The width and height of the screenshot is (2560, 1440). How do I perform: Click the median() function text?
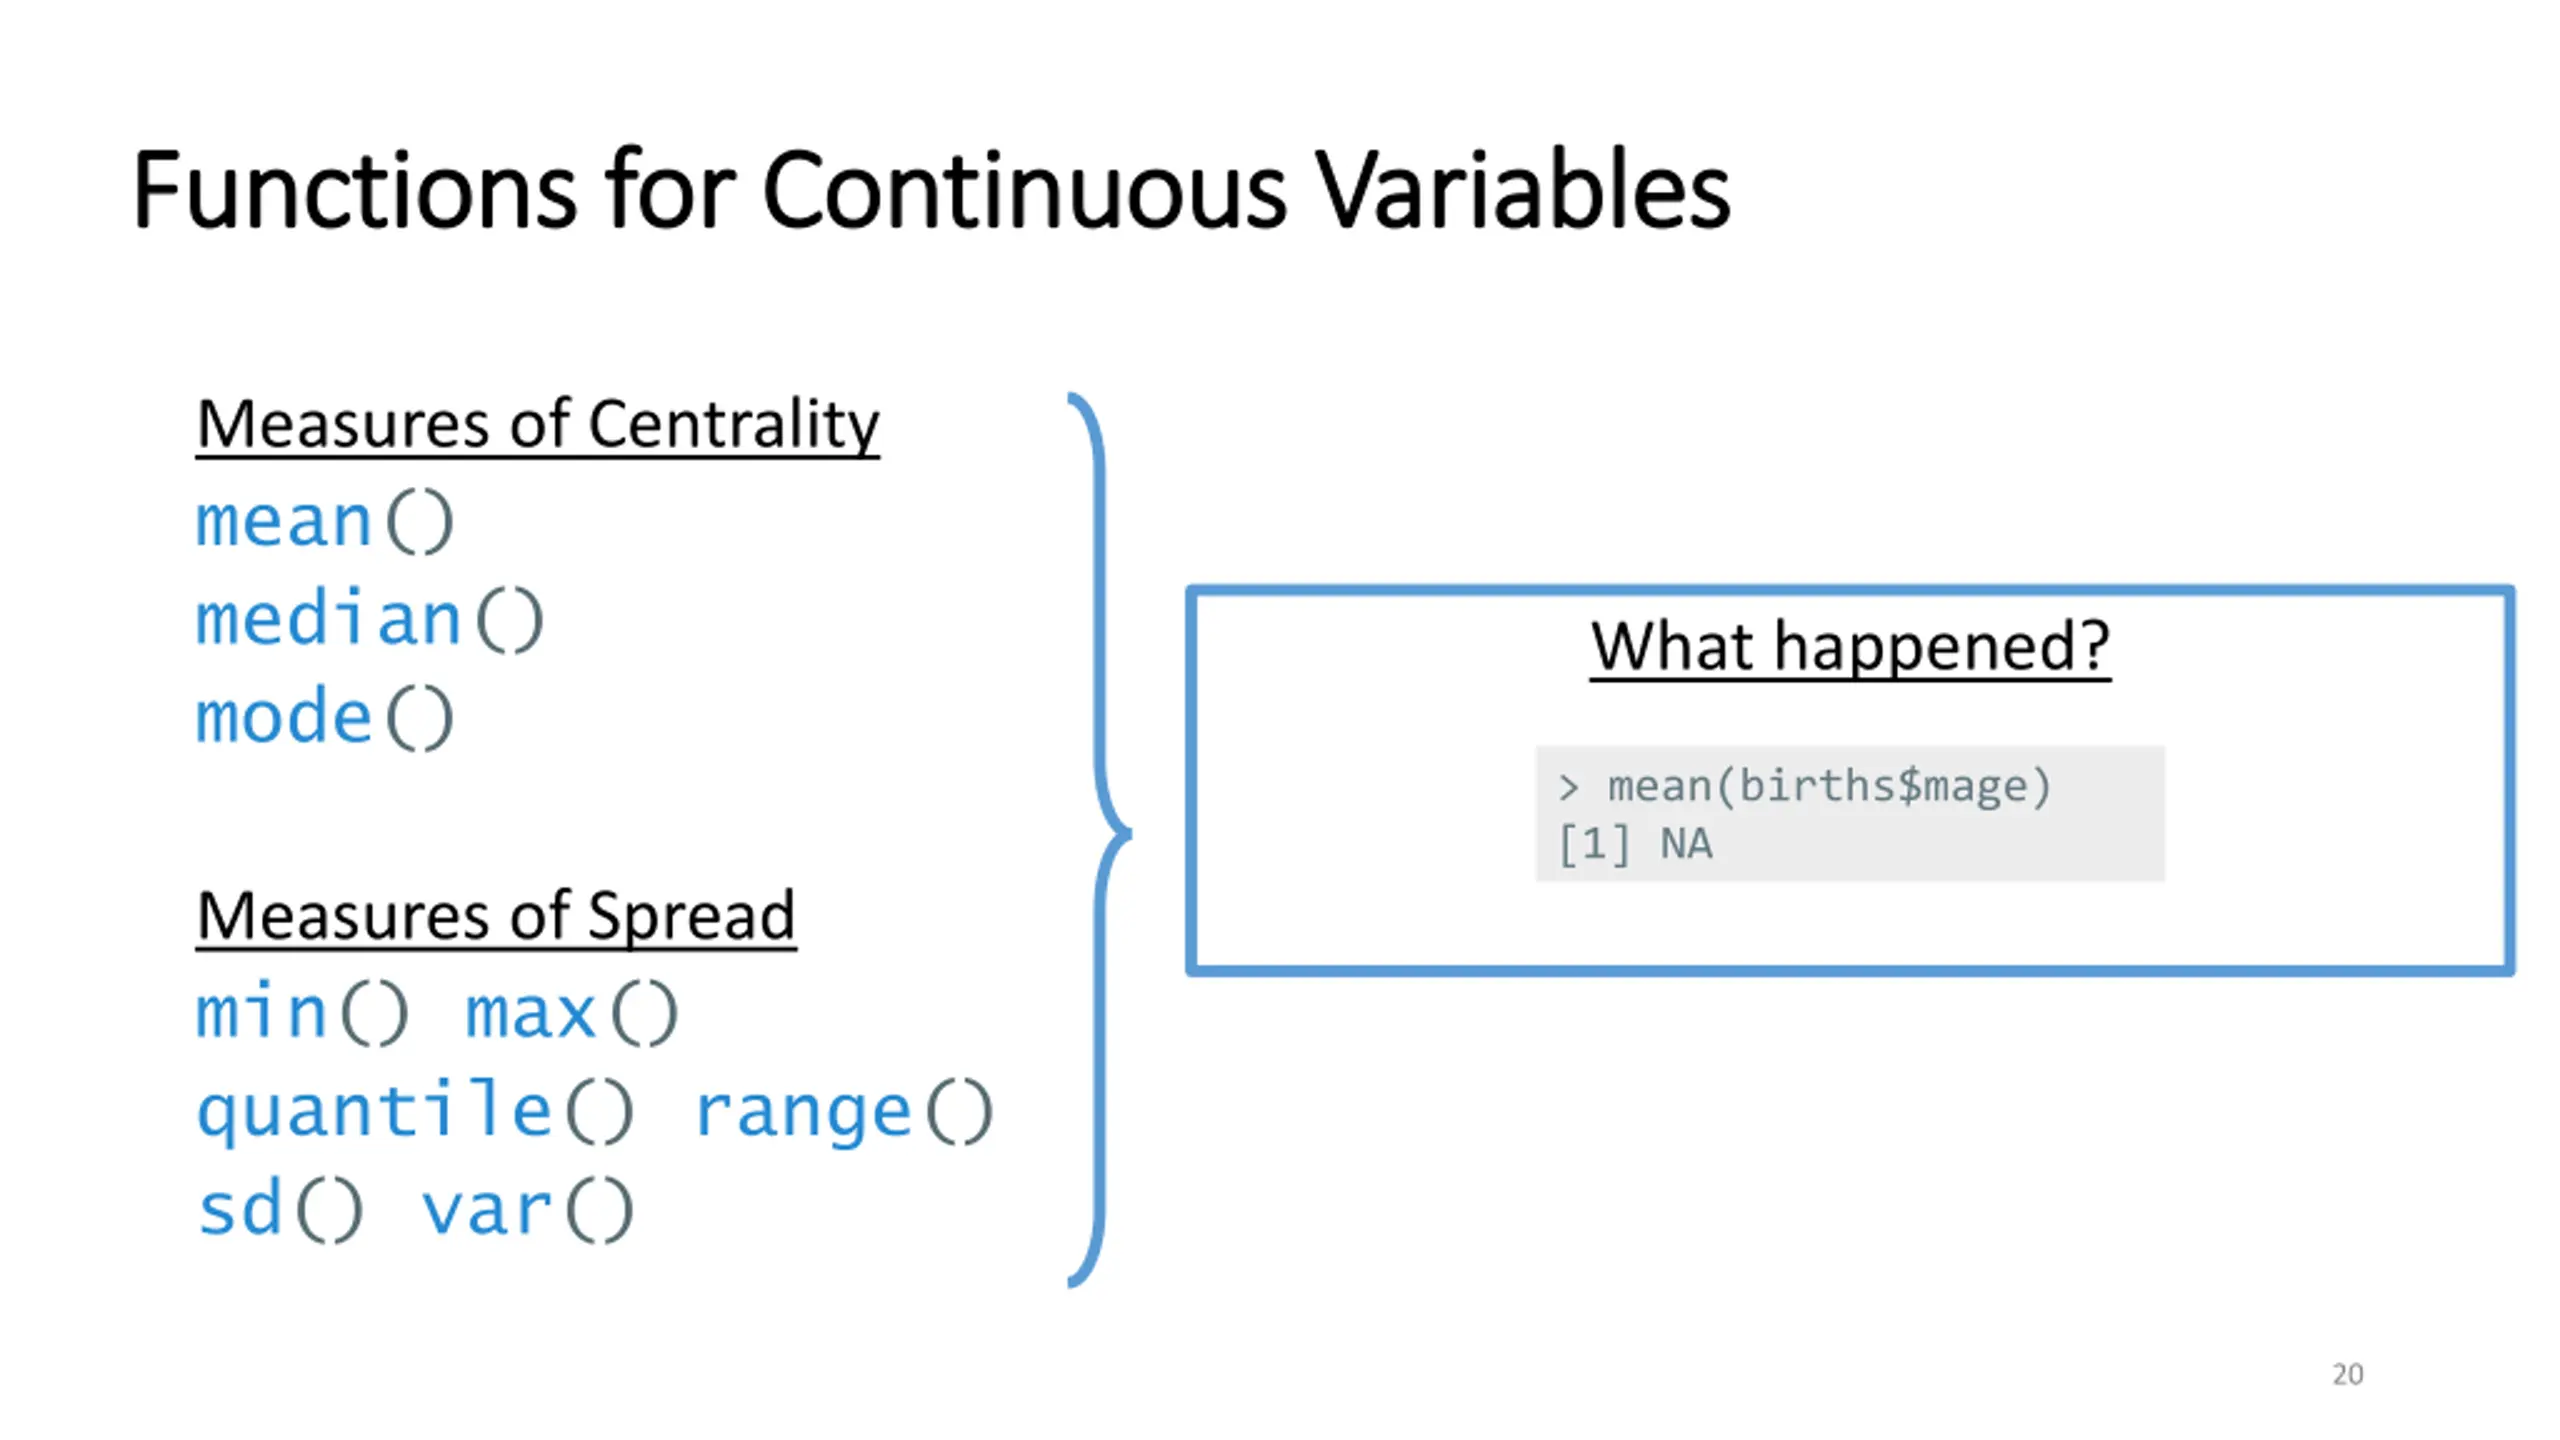(370, 619)
